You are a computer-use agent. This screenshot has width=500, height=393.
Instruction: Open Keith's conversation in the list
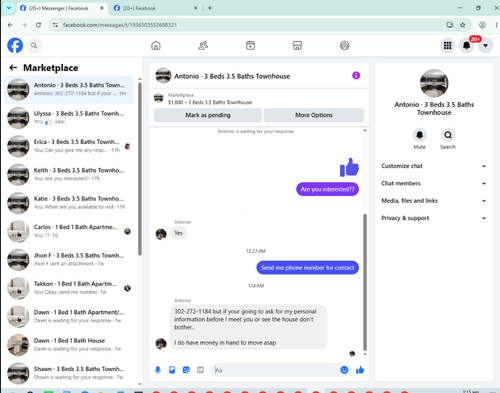pyautogui.click(x=69, y=174)
